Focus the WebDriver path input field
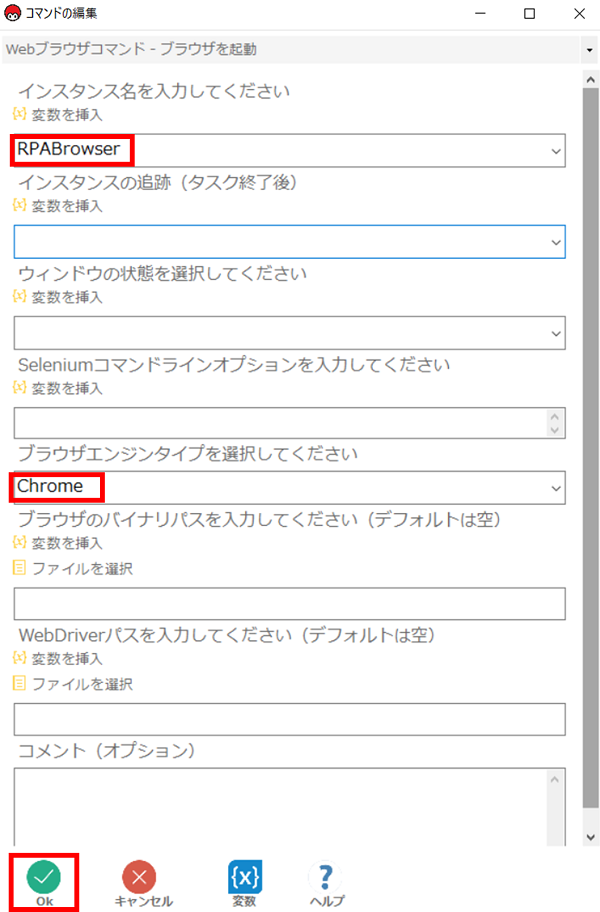This screenshot has width=600, height=912. coord(290,719)
